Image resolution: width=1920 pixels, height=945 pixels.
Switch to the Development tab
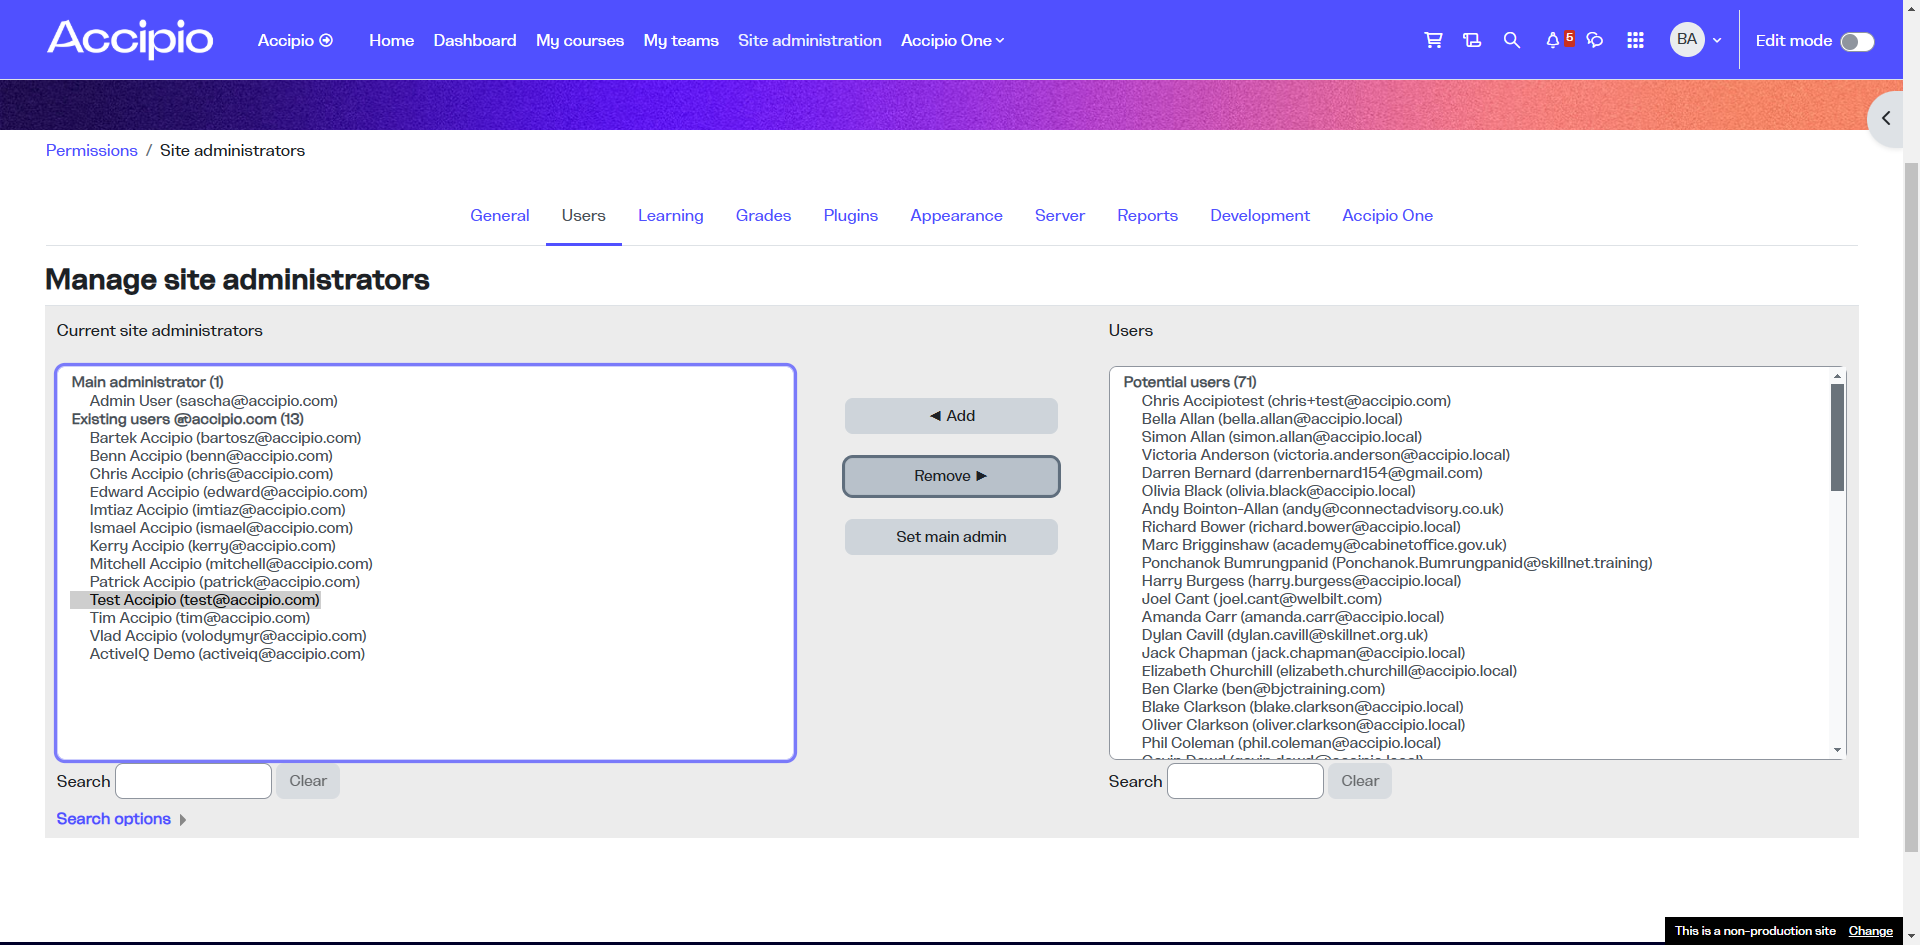1260,216
